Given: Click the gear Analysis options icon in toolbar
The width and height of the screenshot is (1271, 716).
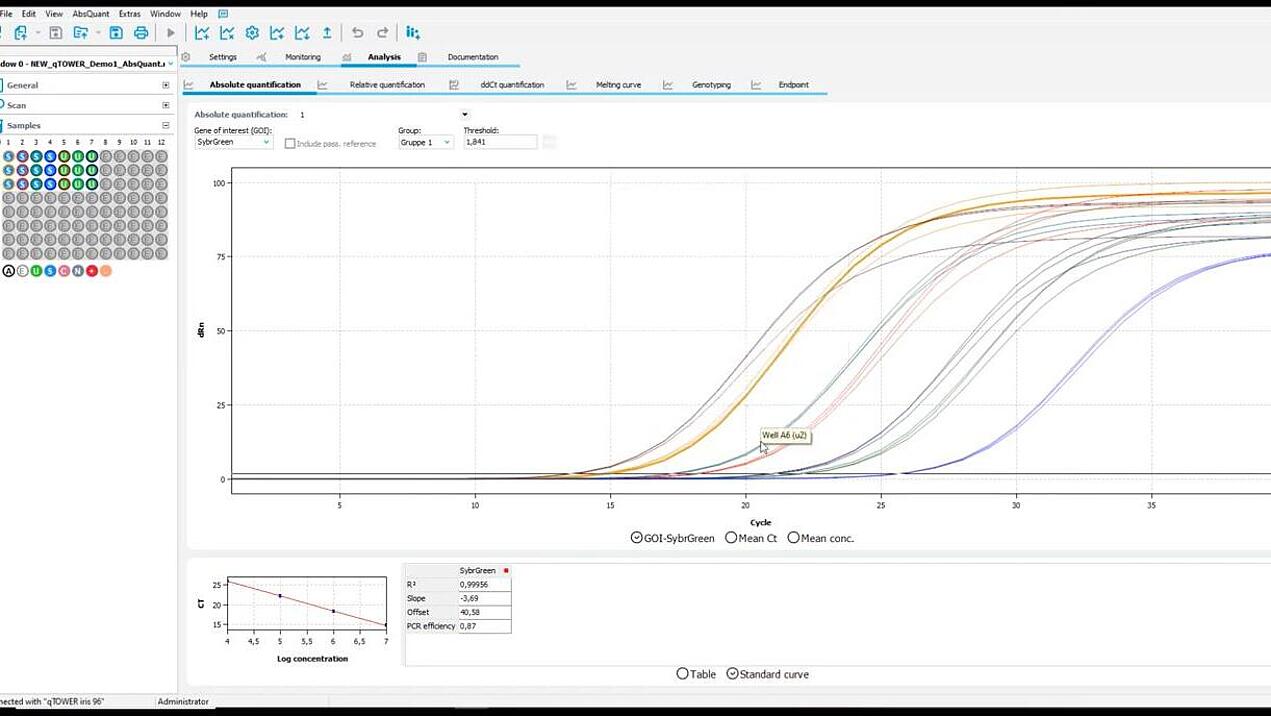Looking at the screenshot, I should [x=252, y=33].
